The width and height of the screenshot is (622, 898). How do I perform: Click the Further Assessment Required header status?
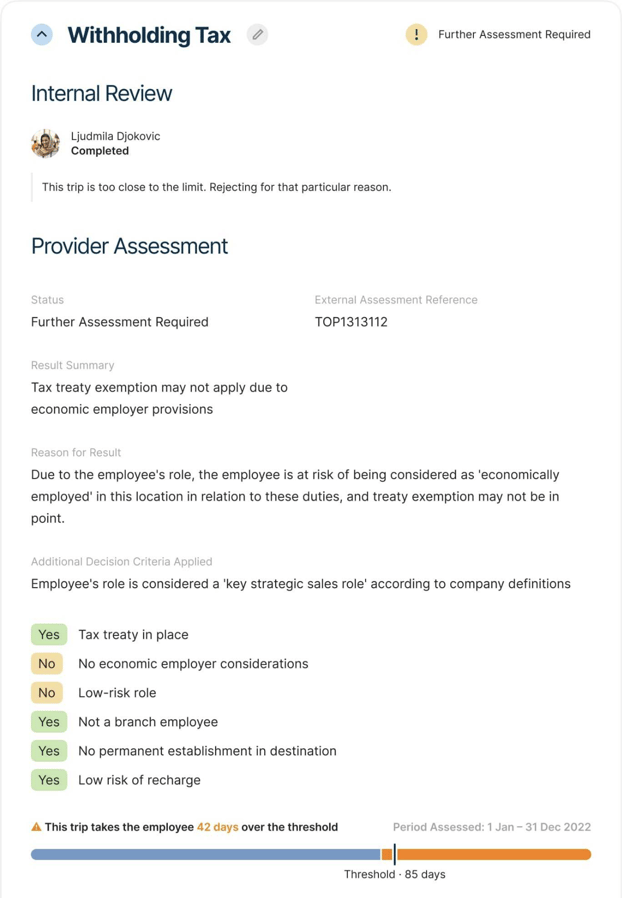514,34
